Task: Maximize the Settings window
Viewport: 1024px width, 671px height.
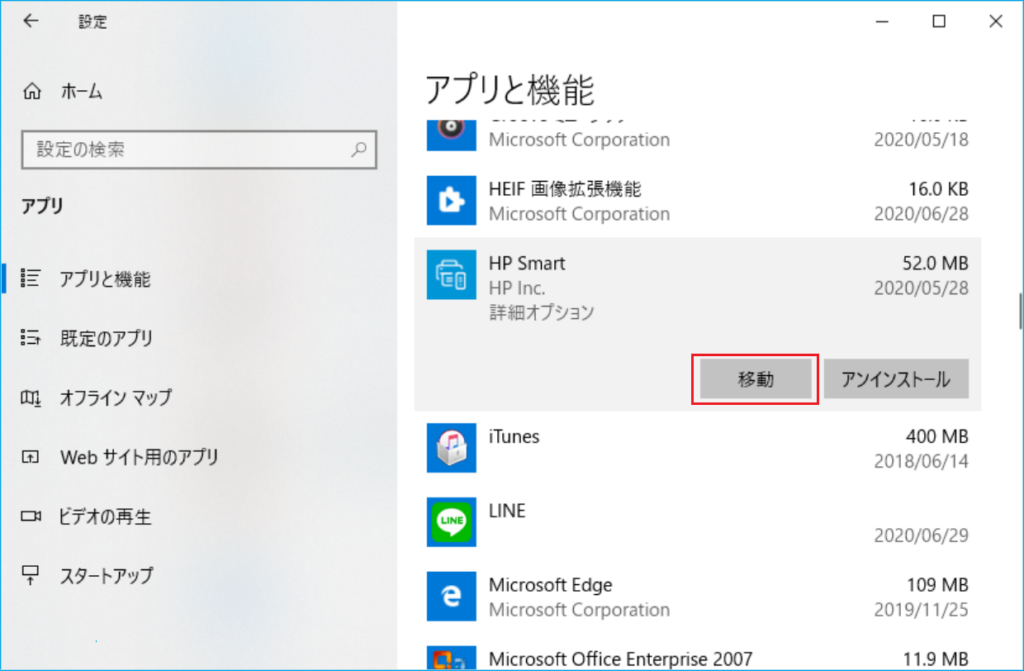Action: pos(939,22)
